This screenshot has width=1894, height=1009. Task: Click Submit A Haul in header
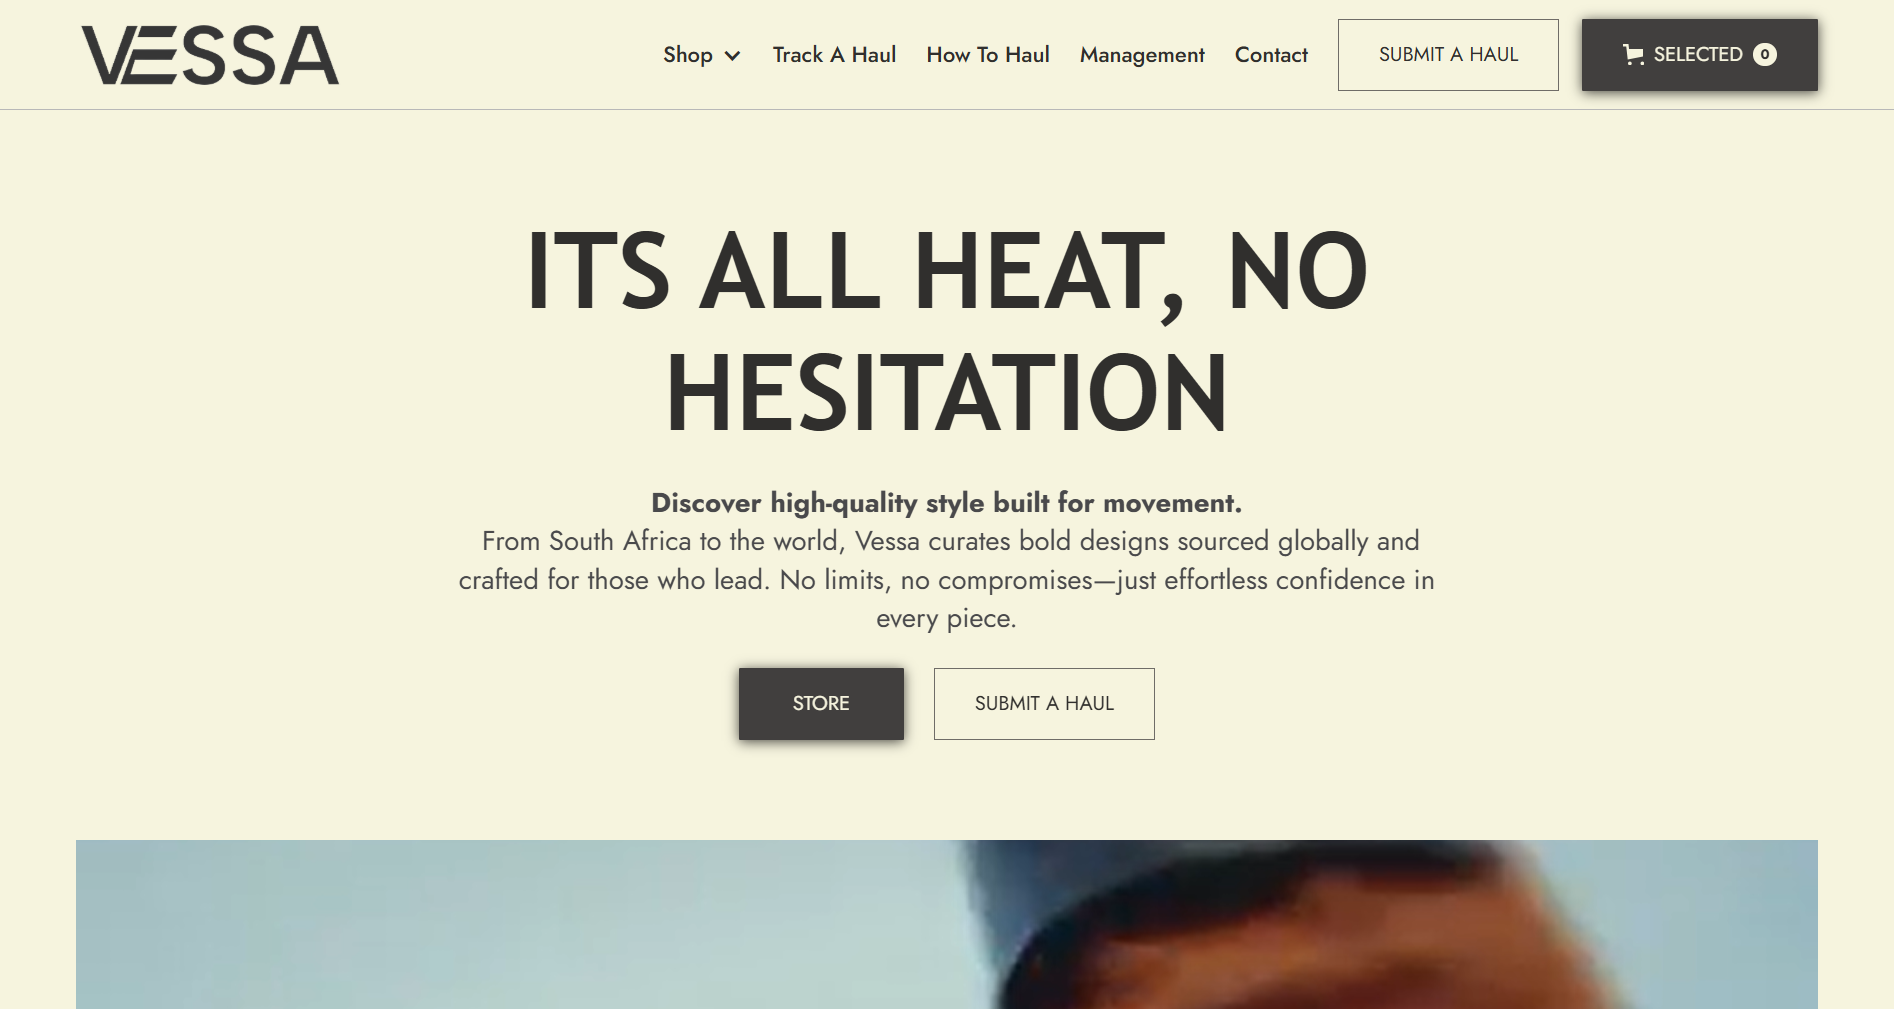(x=1448, y=55)
